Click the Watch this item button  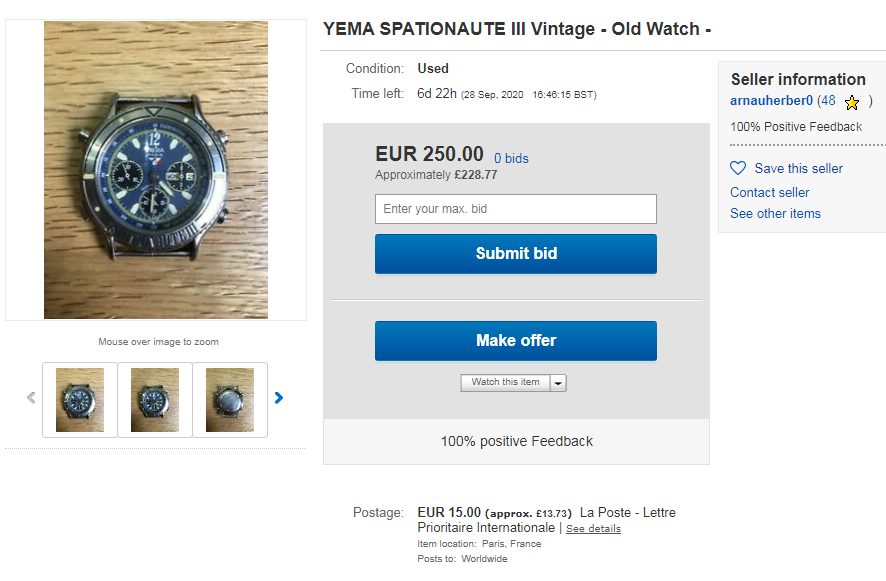click(x=505, y=383)
